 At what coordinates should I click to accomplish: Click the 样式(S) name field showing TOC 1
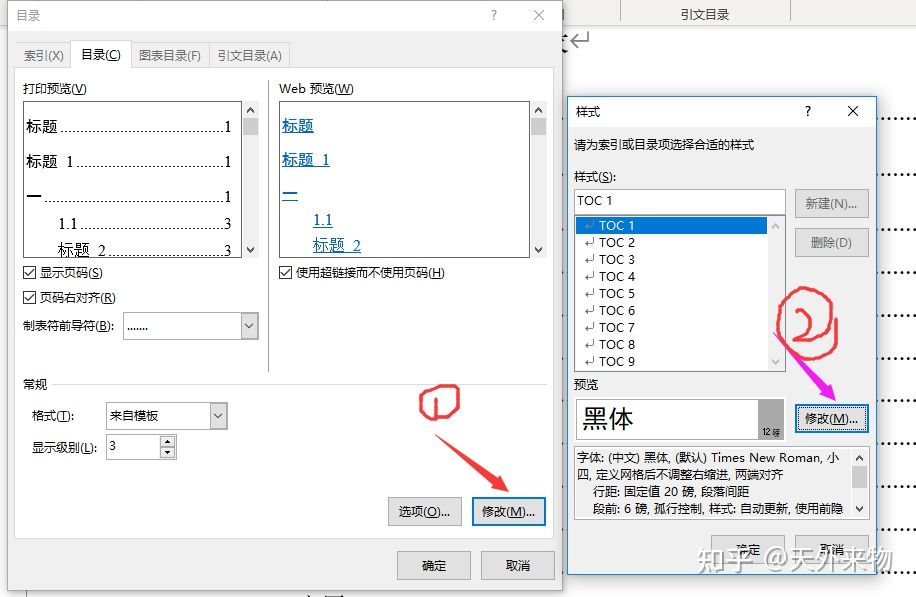680,201
